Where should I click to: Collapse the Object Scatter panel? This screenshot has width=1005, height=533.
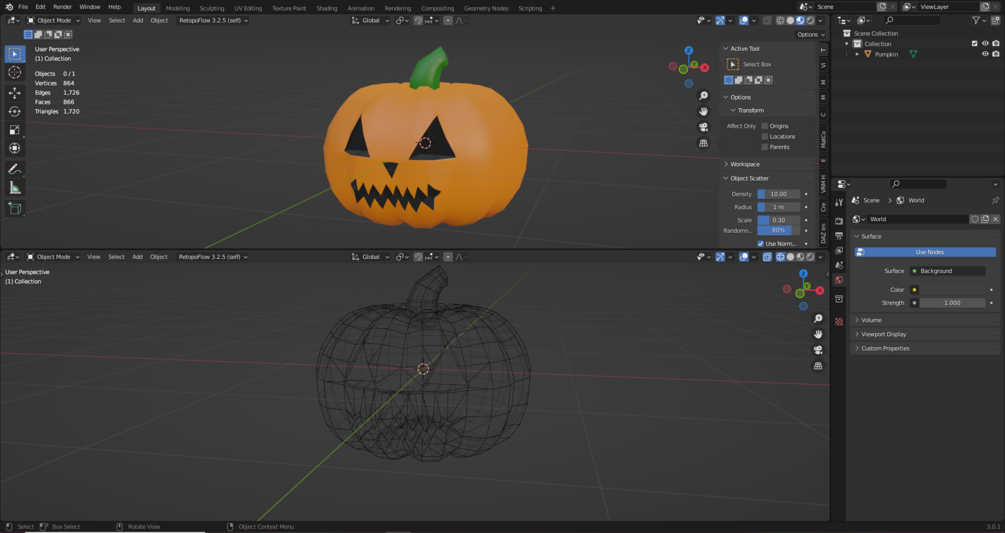[x=749, y=178]
